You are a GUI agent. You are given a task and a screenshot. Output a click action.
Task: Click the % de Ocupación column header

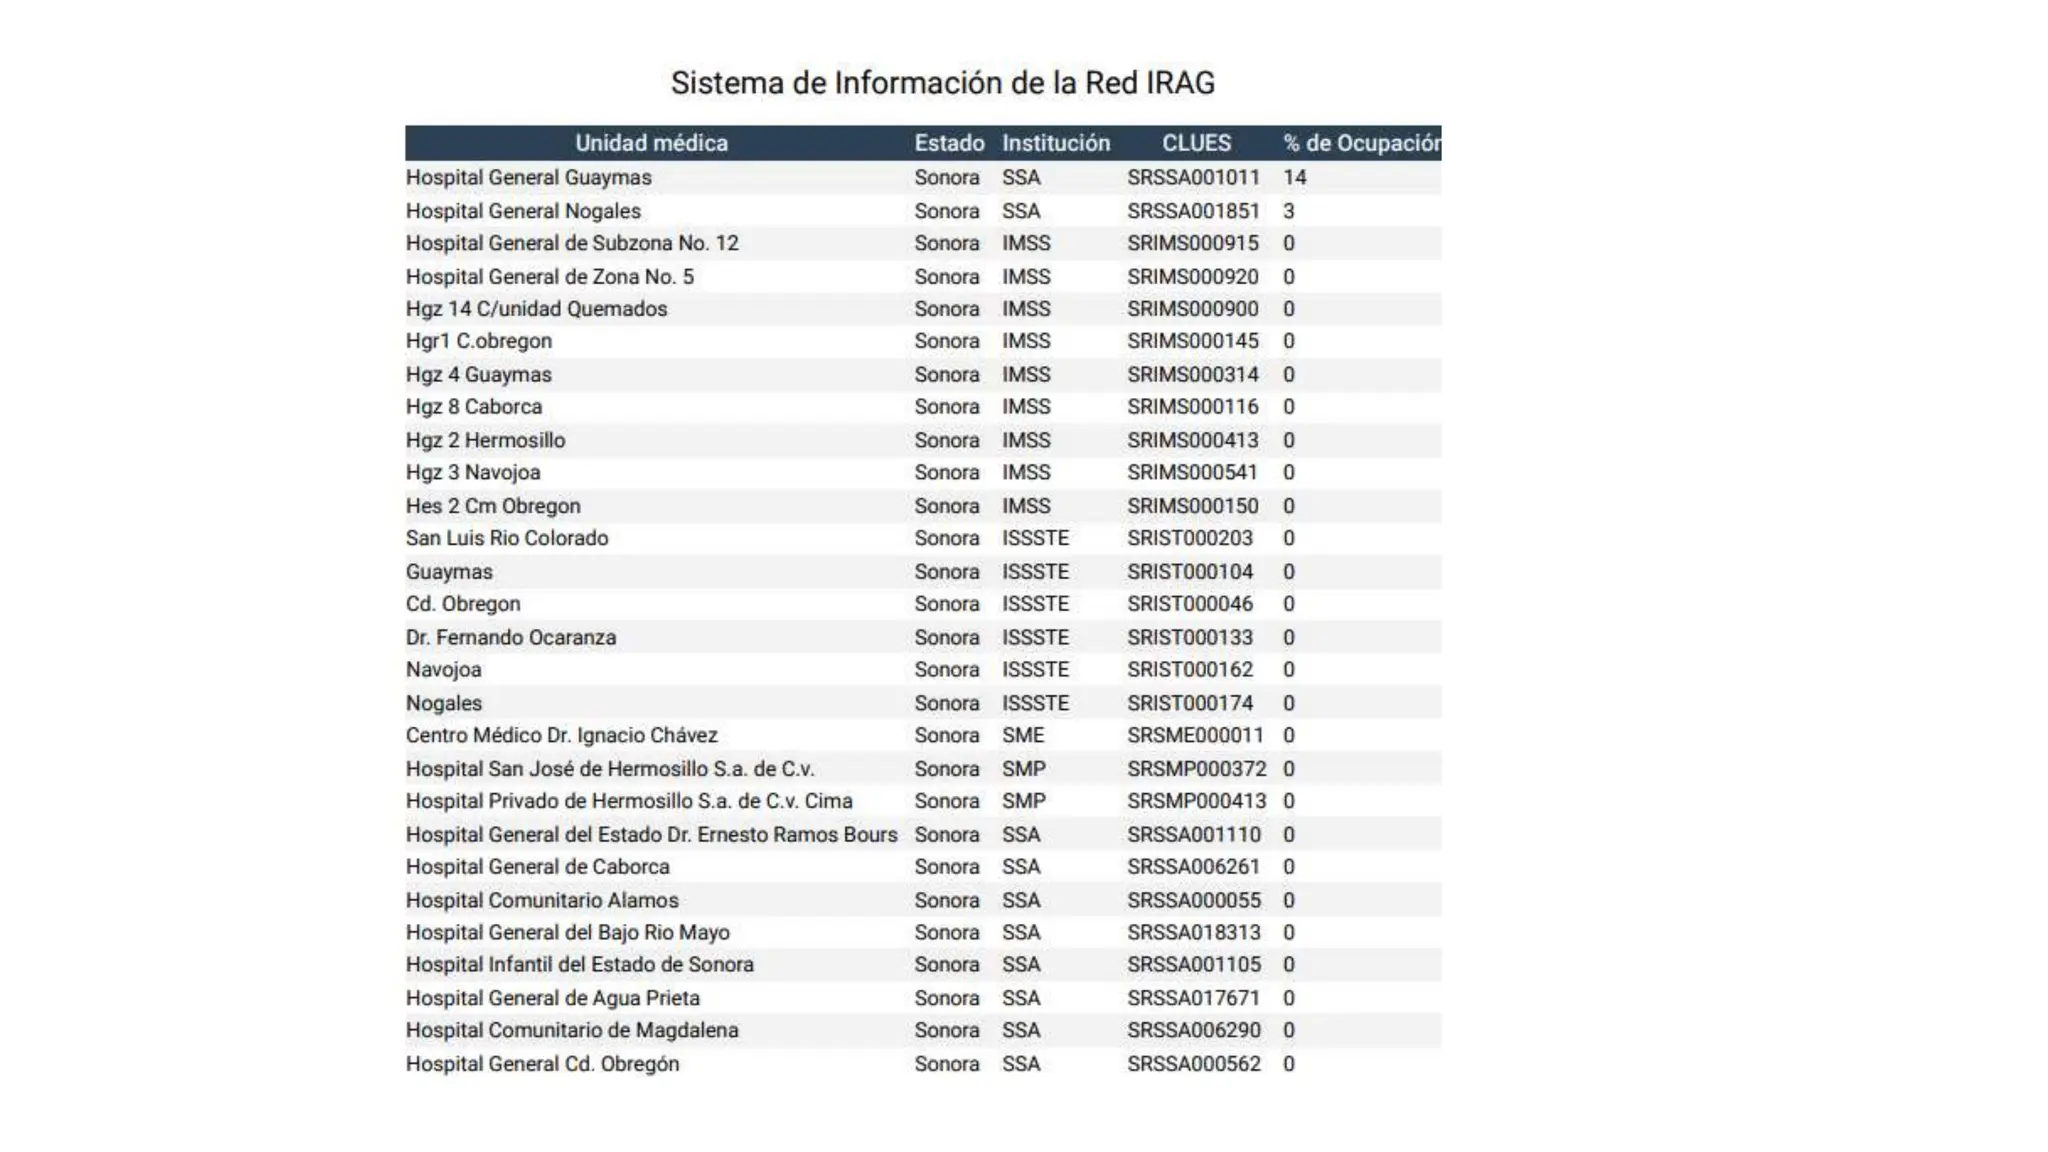pyautogui.click(x=1361, y=143)
